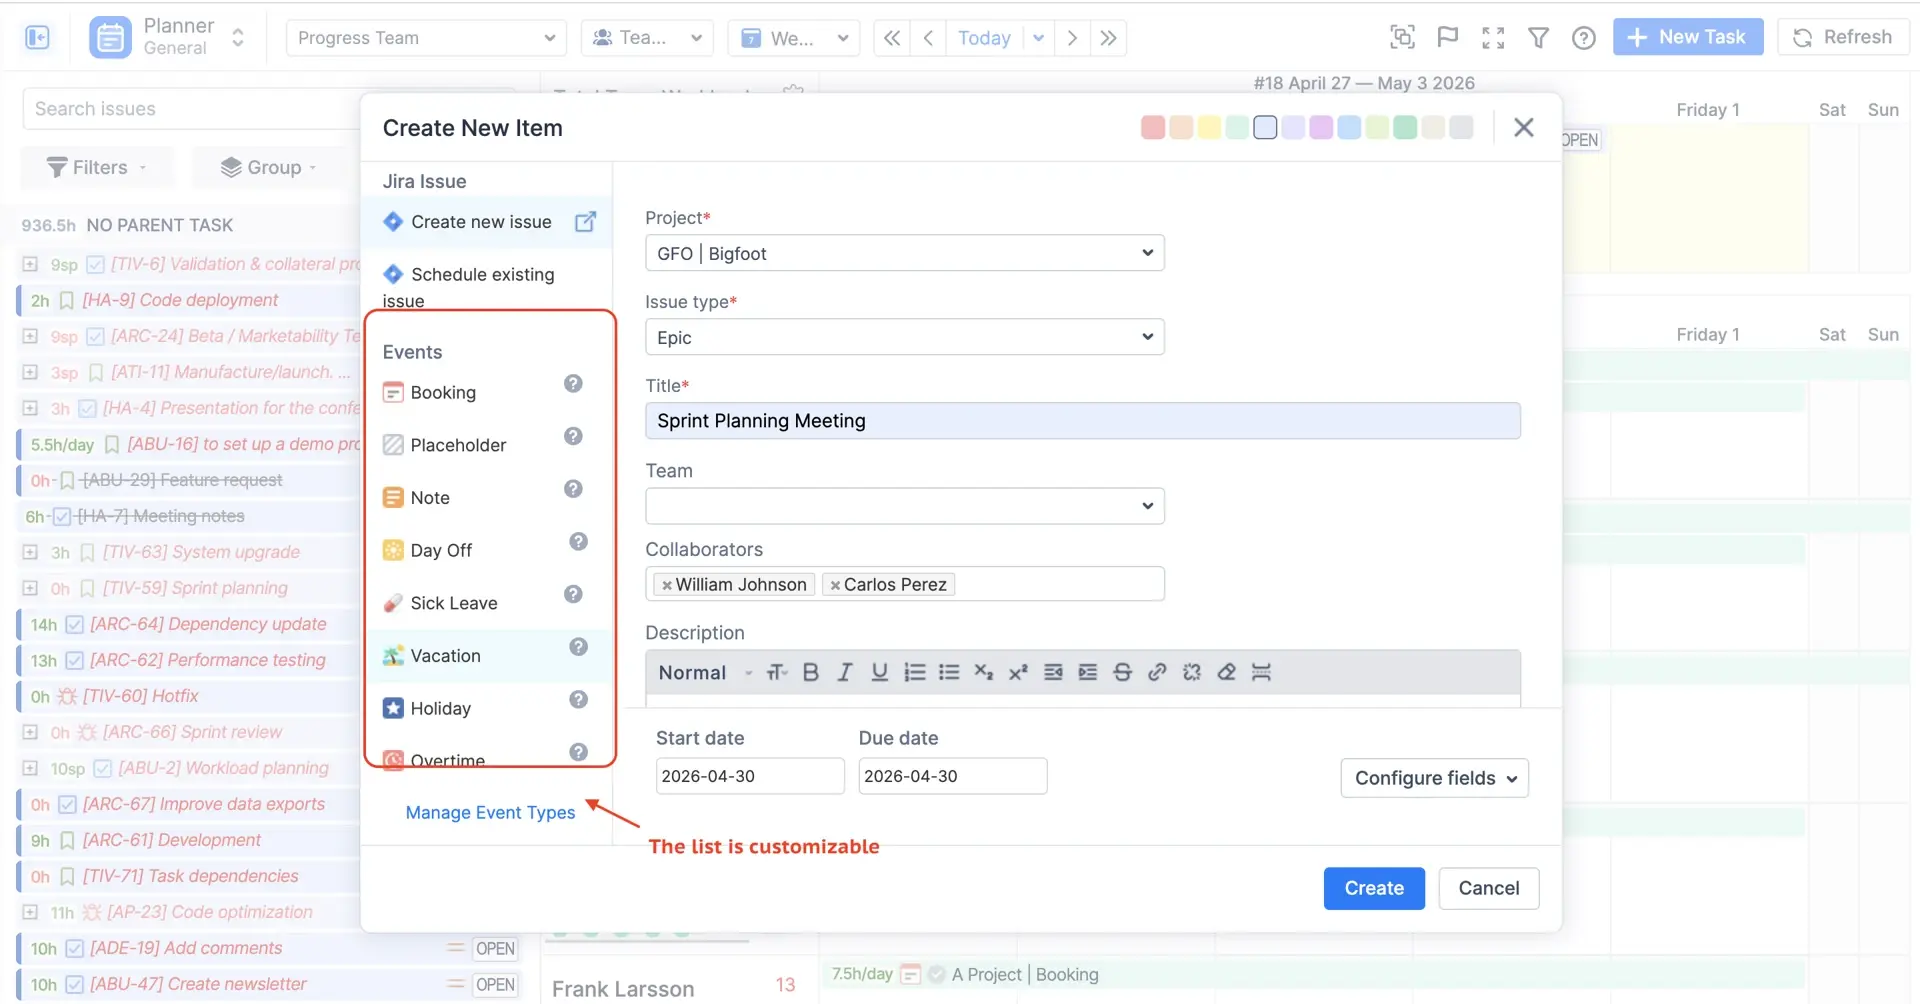Collapse sidebar with panel toggle icon
The height and width of the screenshot is (1004, 1920).
[x=38, y=37]
